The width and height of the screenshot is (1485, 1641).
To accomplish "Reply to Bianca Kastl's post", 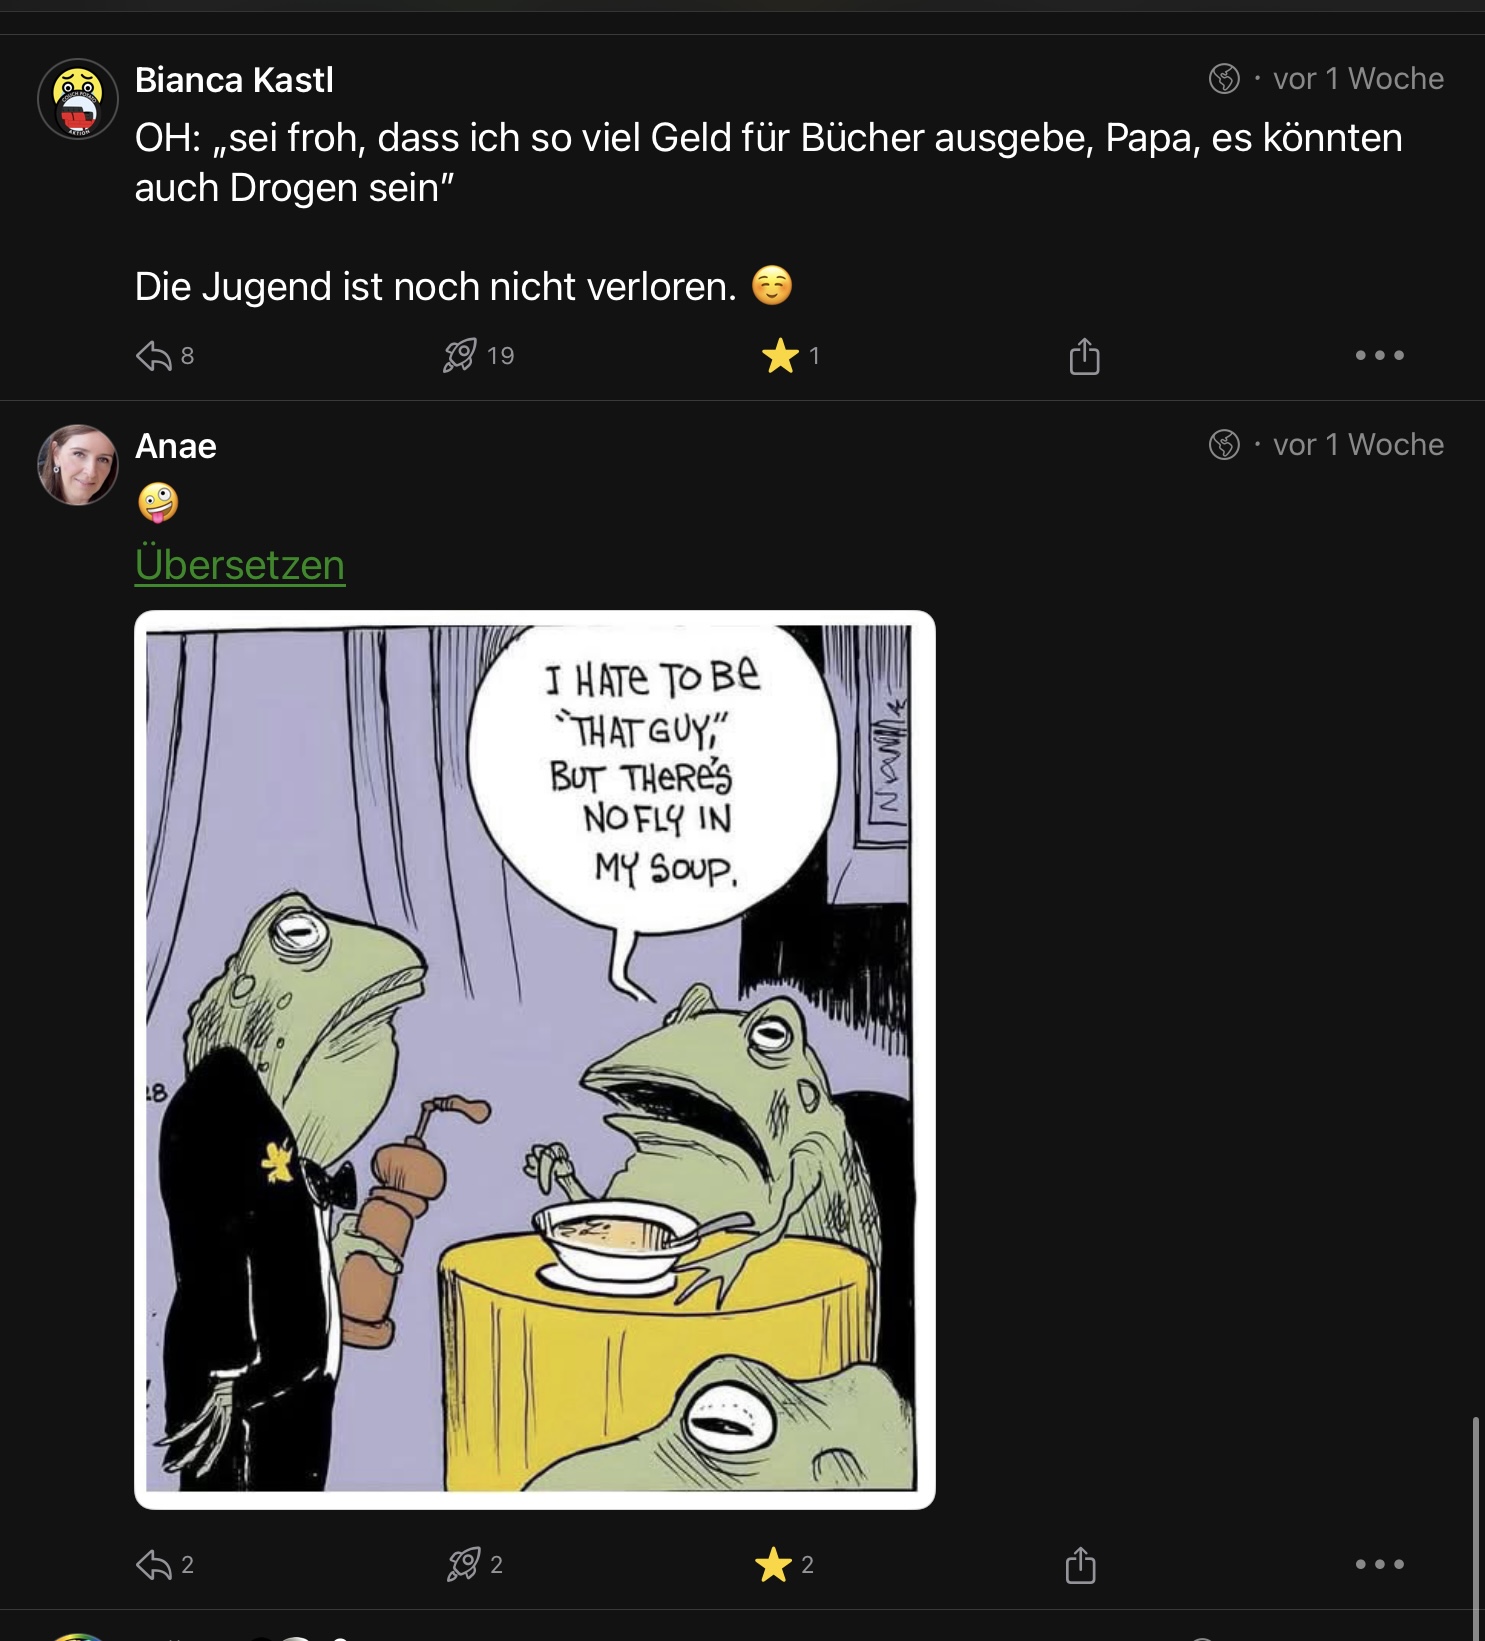I will 154,356.
